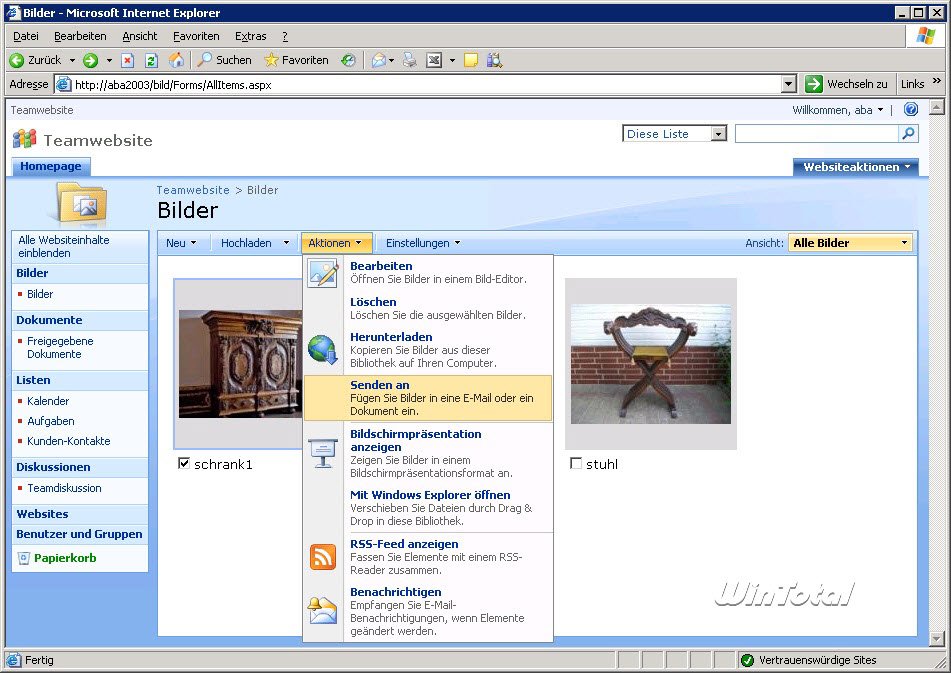The height and width of the screenshot is (673, 951).
Task: Open the Kunden-Kontakte link in sidebar
Action: (68, 441)
